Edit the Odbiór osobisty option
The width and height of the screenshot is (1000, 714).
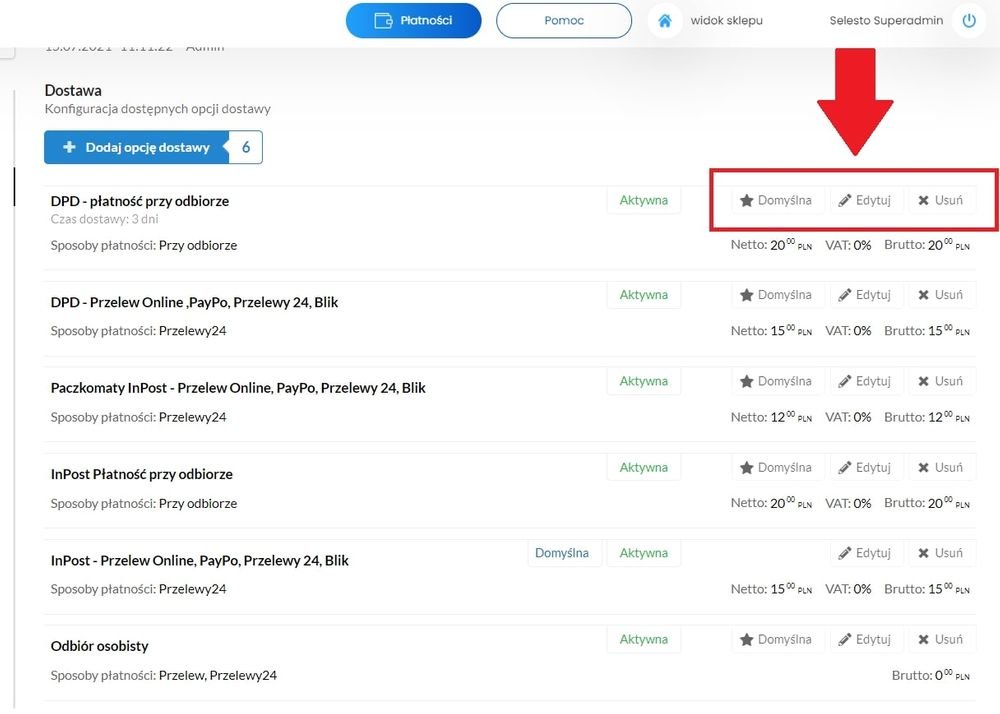click(866, 639)
